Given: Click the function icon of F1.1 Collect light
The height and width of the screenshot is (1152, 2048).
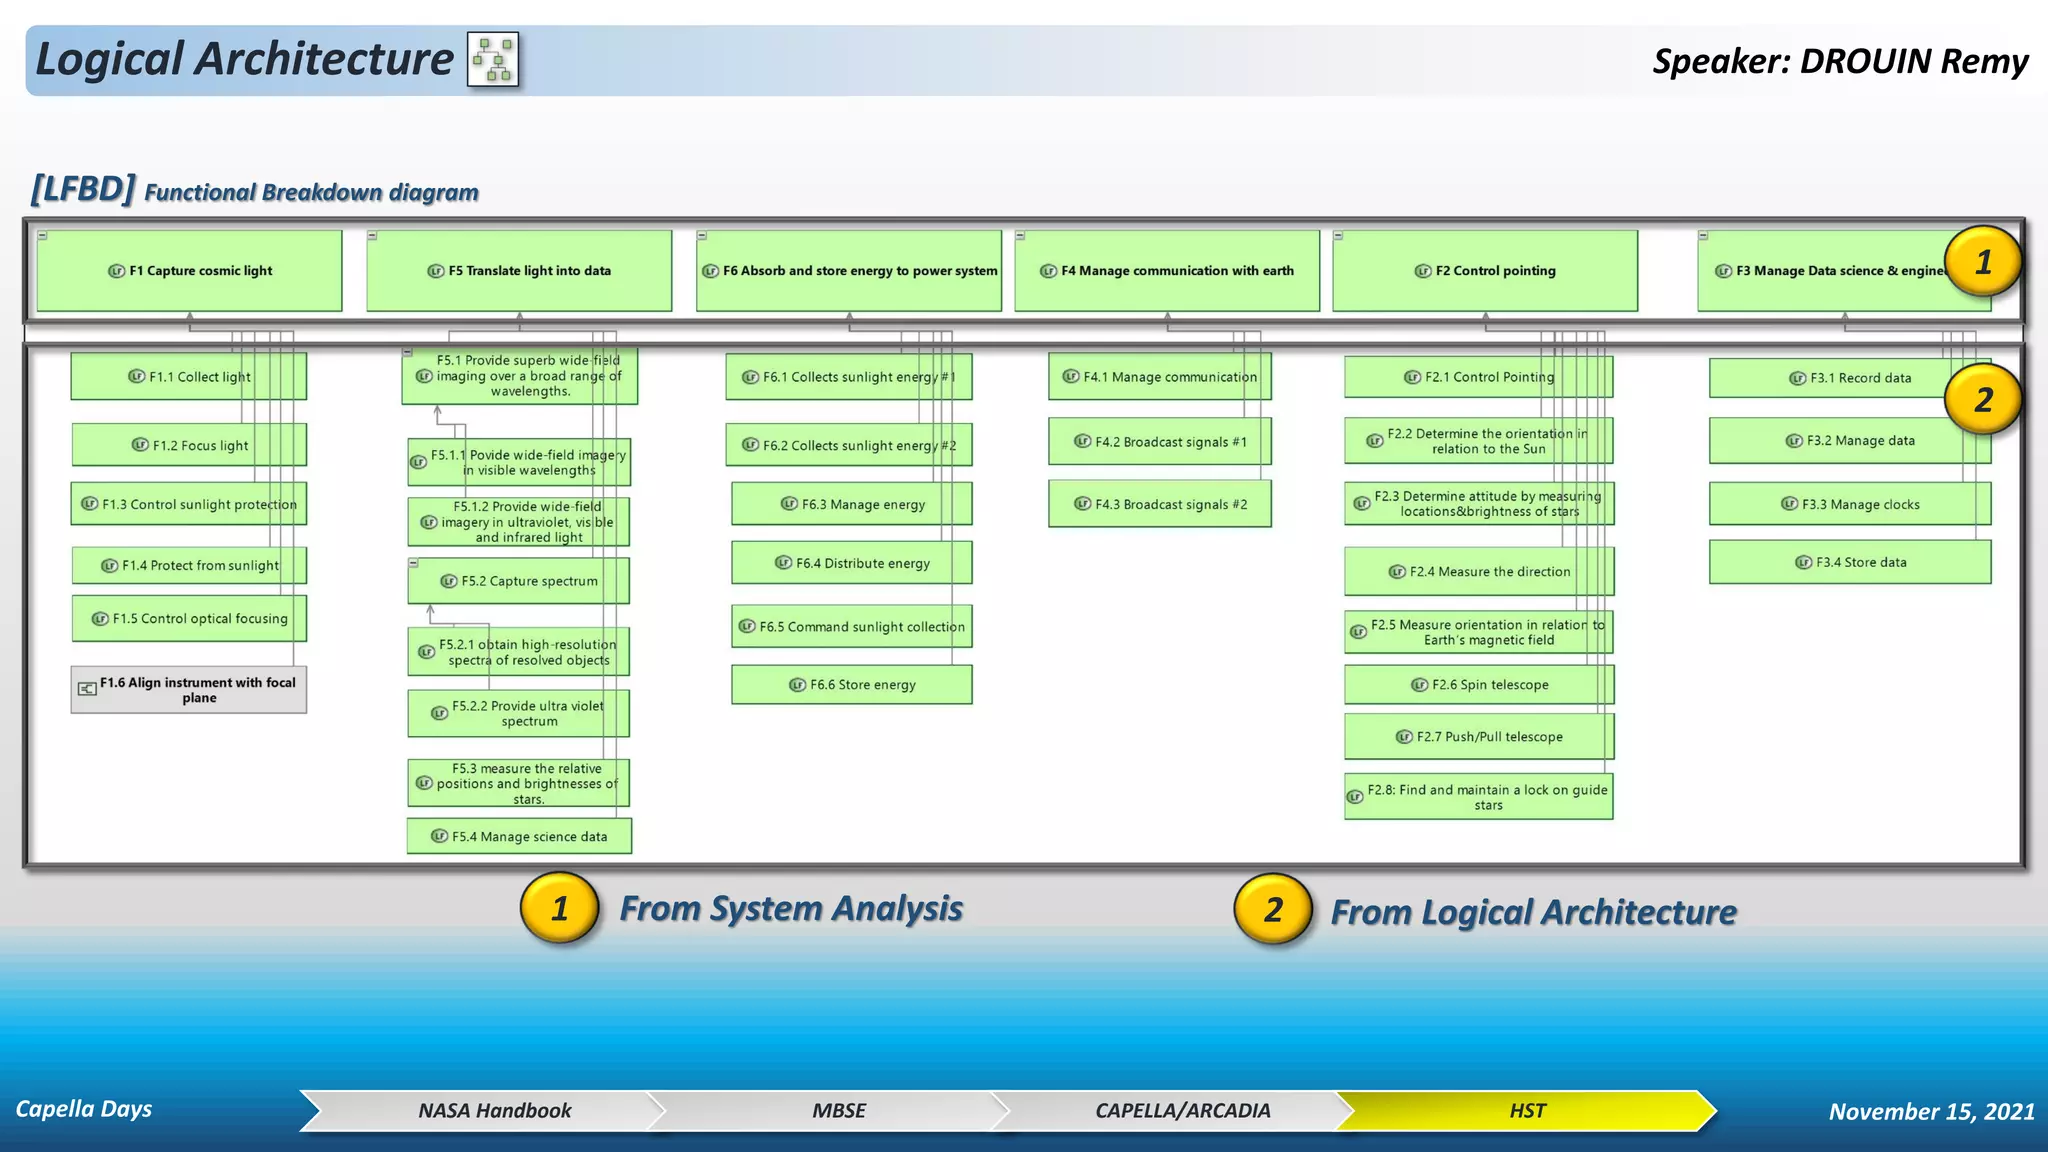Looking at the screenshot, I should click(x=137, y=376).
